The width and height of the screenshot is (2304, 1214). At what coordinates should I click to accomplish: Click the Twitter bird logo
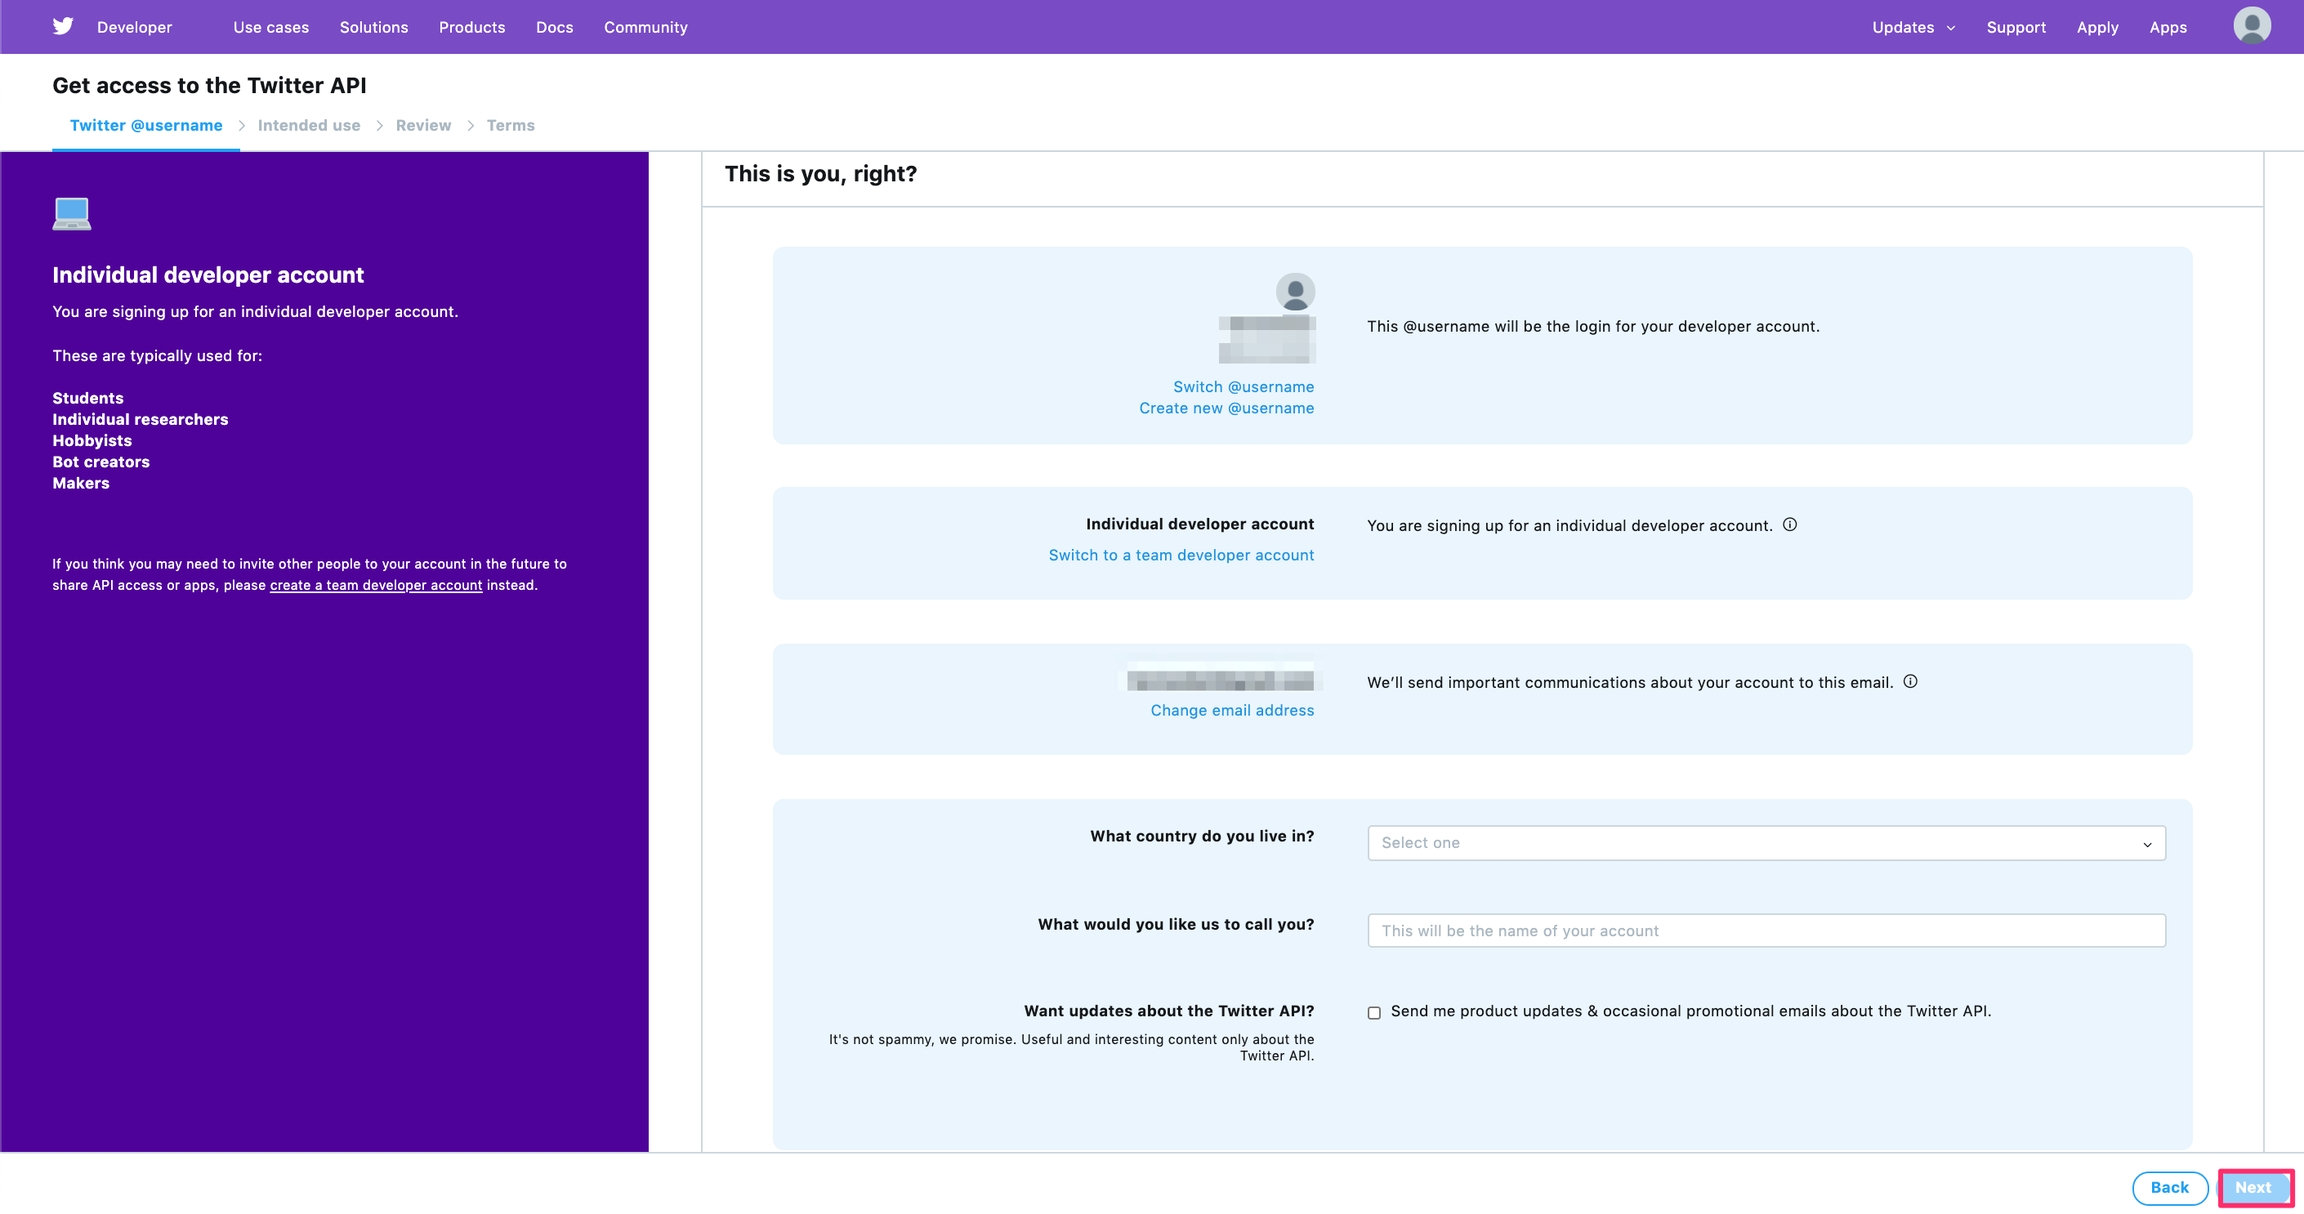coord(63,26)
